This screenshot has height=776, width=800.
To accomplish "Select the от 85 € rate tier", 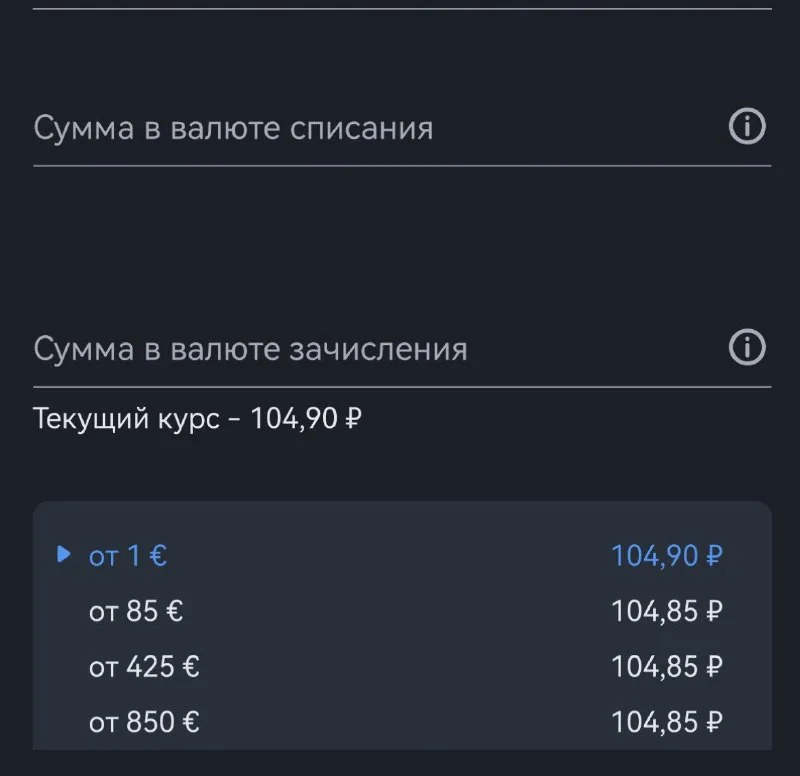I will tap(135, 611).
